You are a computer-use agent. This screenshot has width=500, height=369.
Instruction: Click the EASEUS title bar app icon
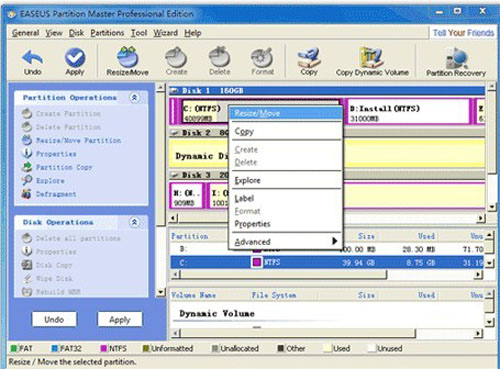[12, 14]
